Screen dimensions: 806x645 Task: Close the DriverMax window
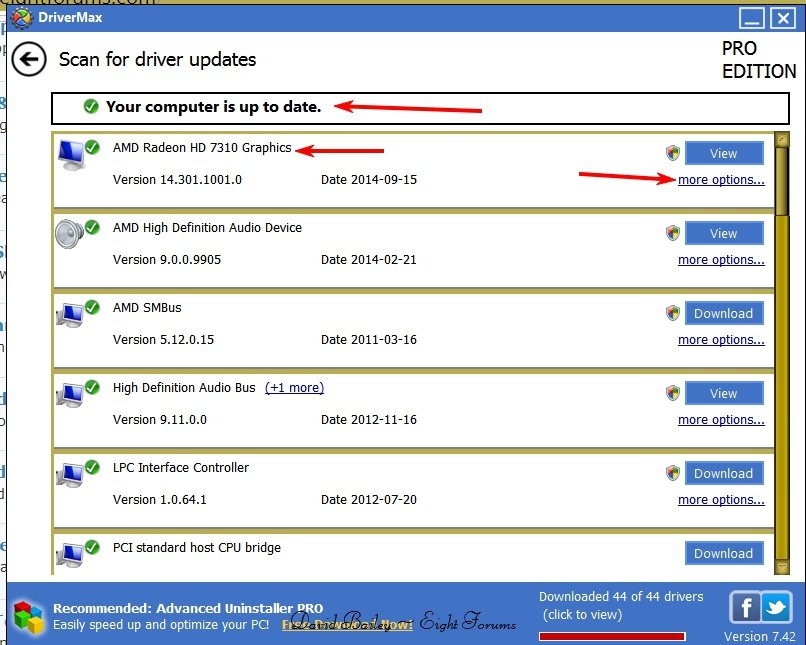[x=783, y=19]
